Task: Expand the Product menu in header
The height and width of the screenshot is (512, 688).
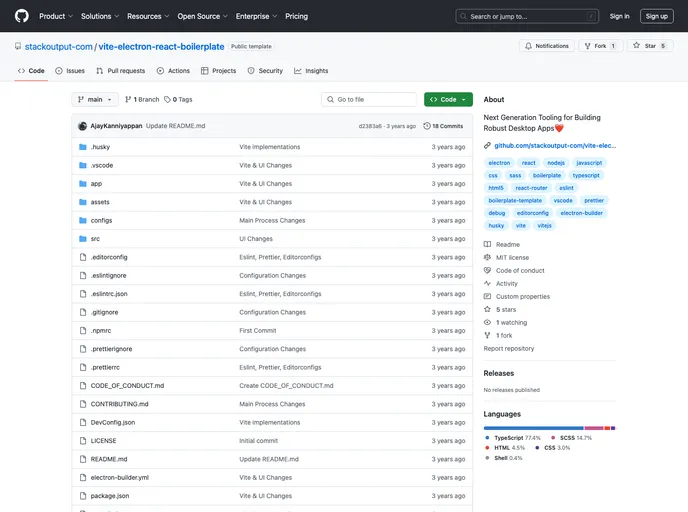Action: click(x=55, y=16)
